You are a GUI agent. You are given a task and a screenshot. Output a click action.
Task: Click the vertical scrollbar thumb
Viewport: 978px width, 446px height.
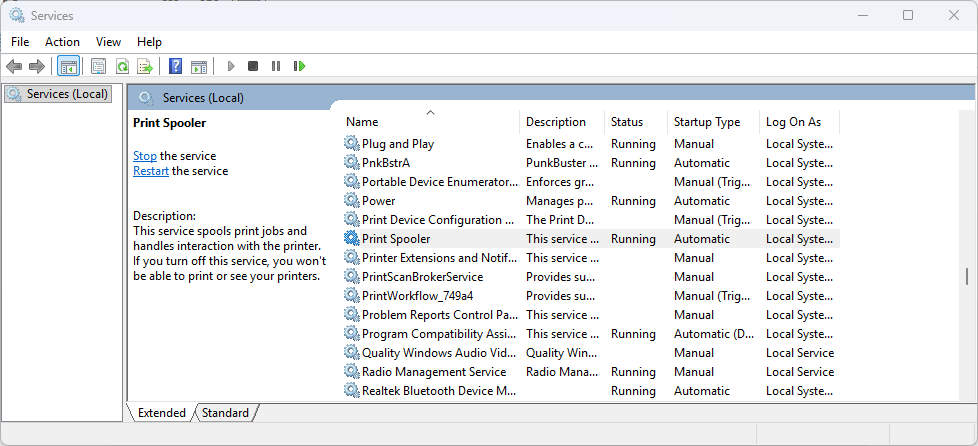click(x=966, y=277)
